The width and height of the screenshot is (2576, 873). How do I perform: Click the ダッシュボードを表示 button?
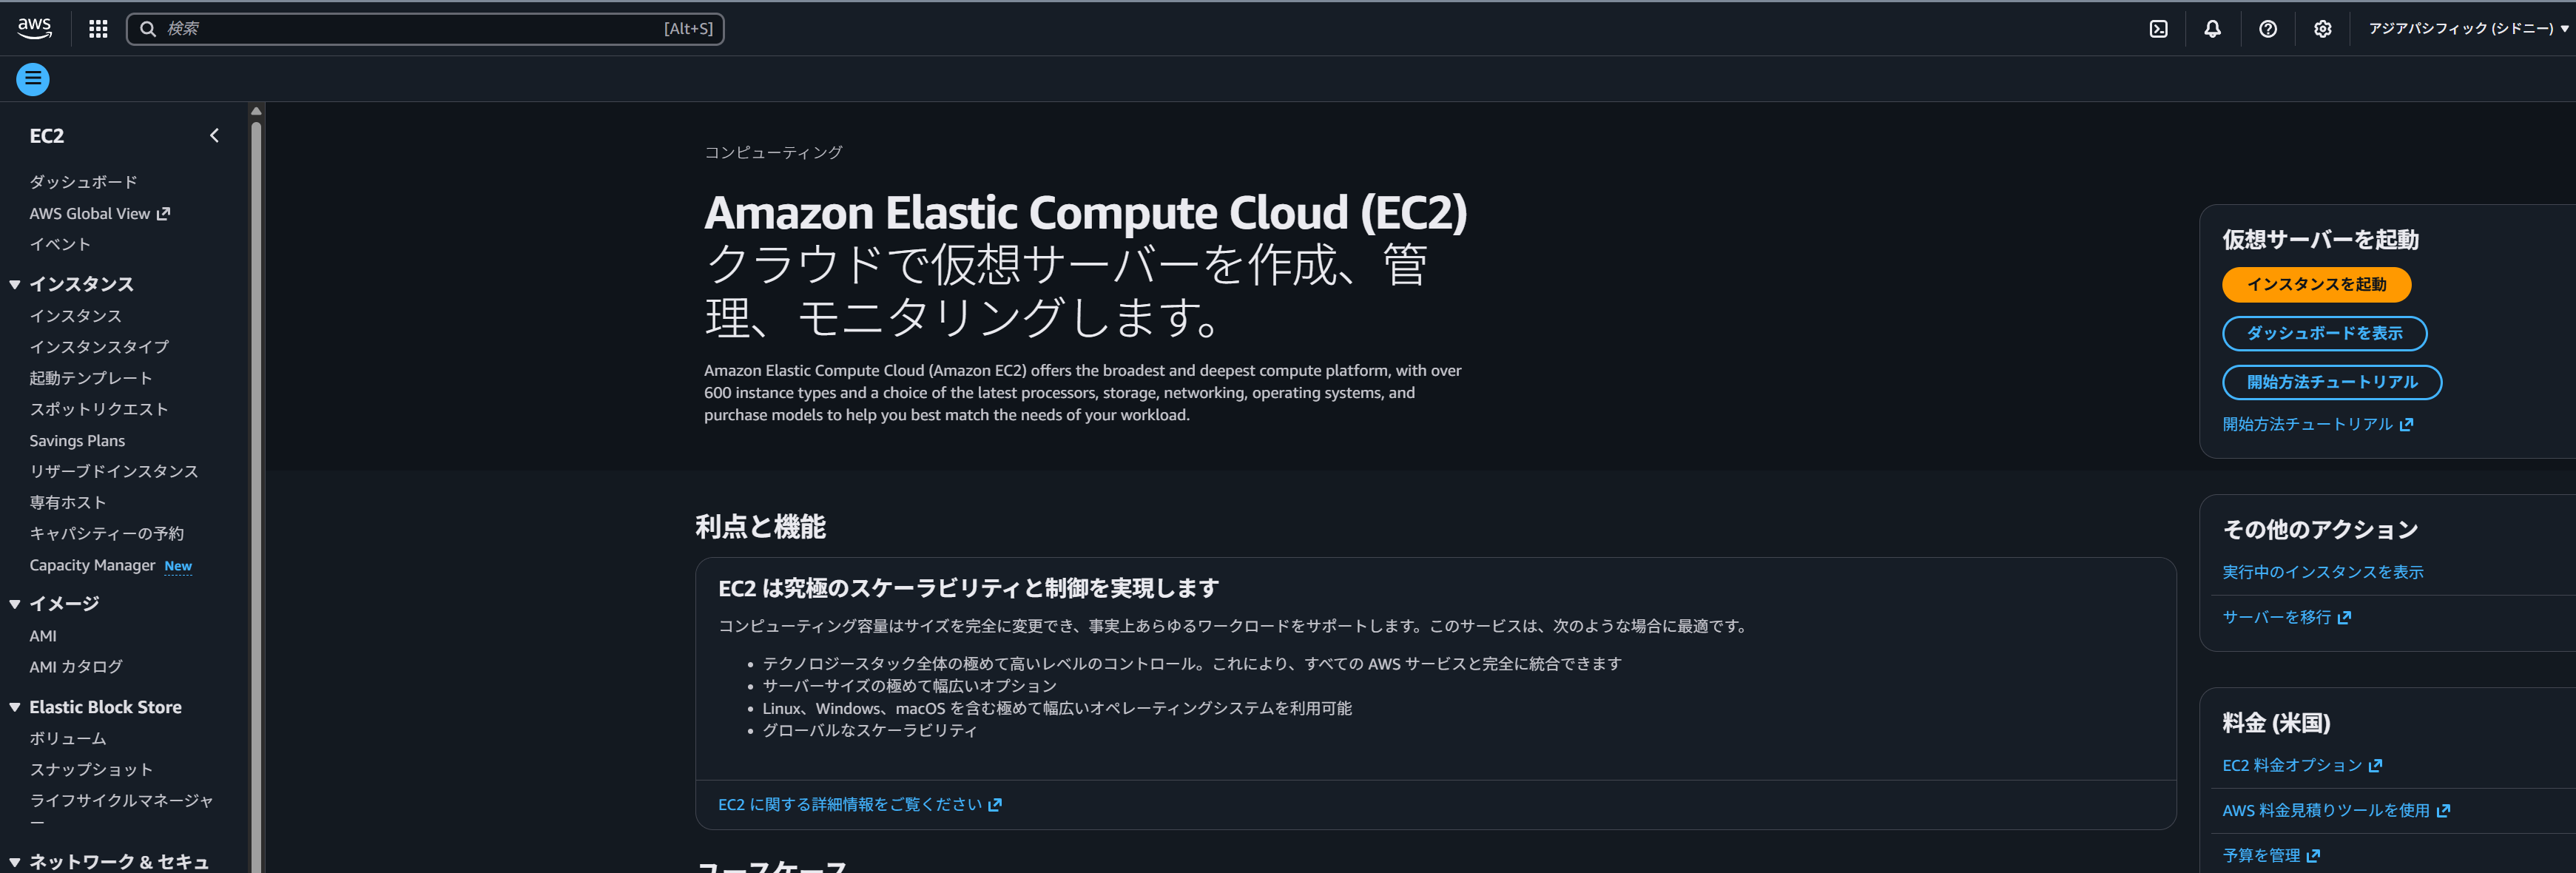point(2324,333)
